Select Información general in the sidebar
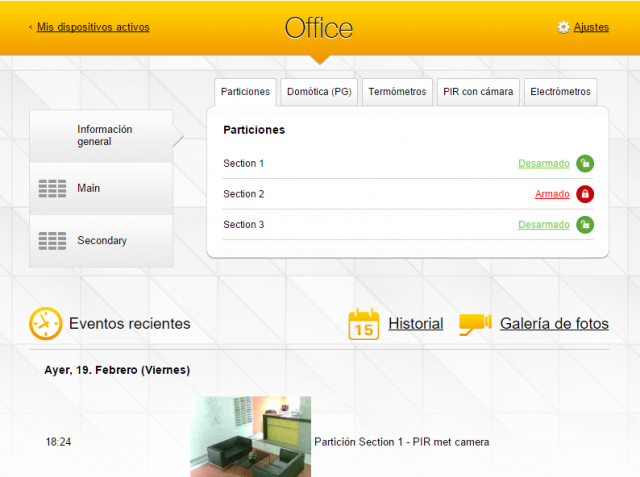Screen dimensions: 640x477 tap(104, 135)
